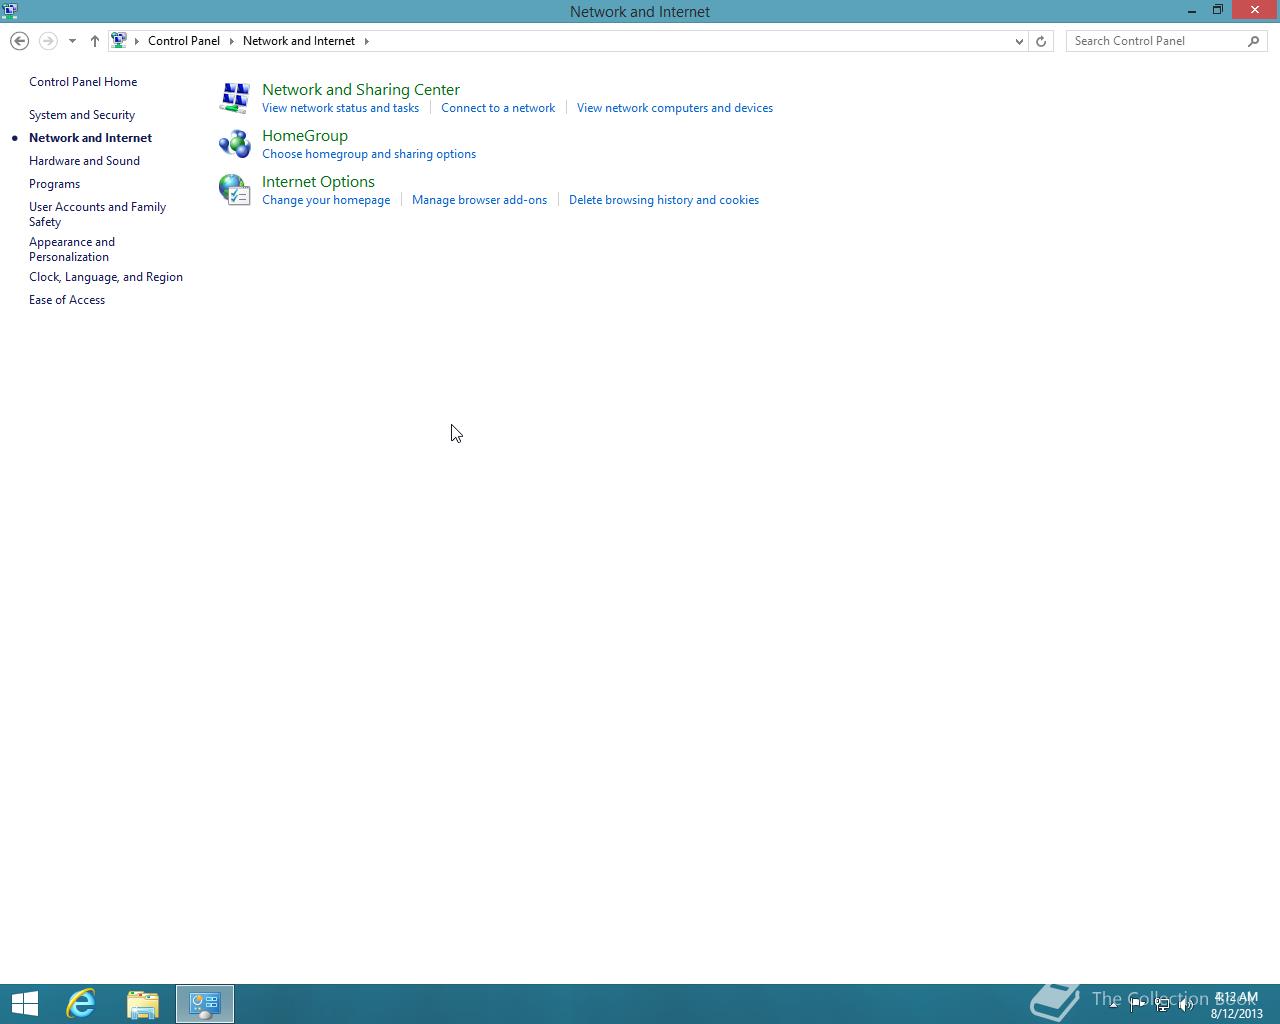The height and width of the screenshot is (1024, 1280).
Task: Click the network tray icon
Action: (x=1162, y=1005)
